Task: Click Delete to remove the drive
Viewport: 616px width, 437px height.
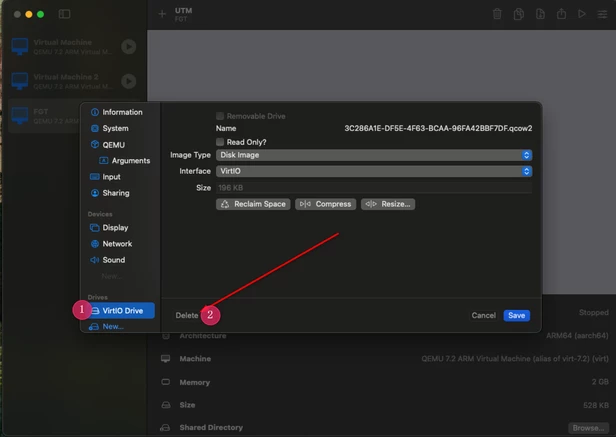Action: click(187, 315)
